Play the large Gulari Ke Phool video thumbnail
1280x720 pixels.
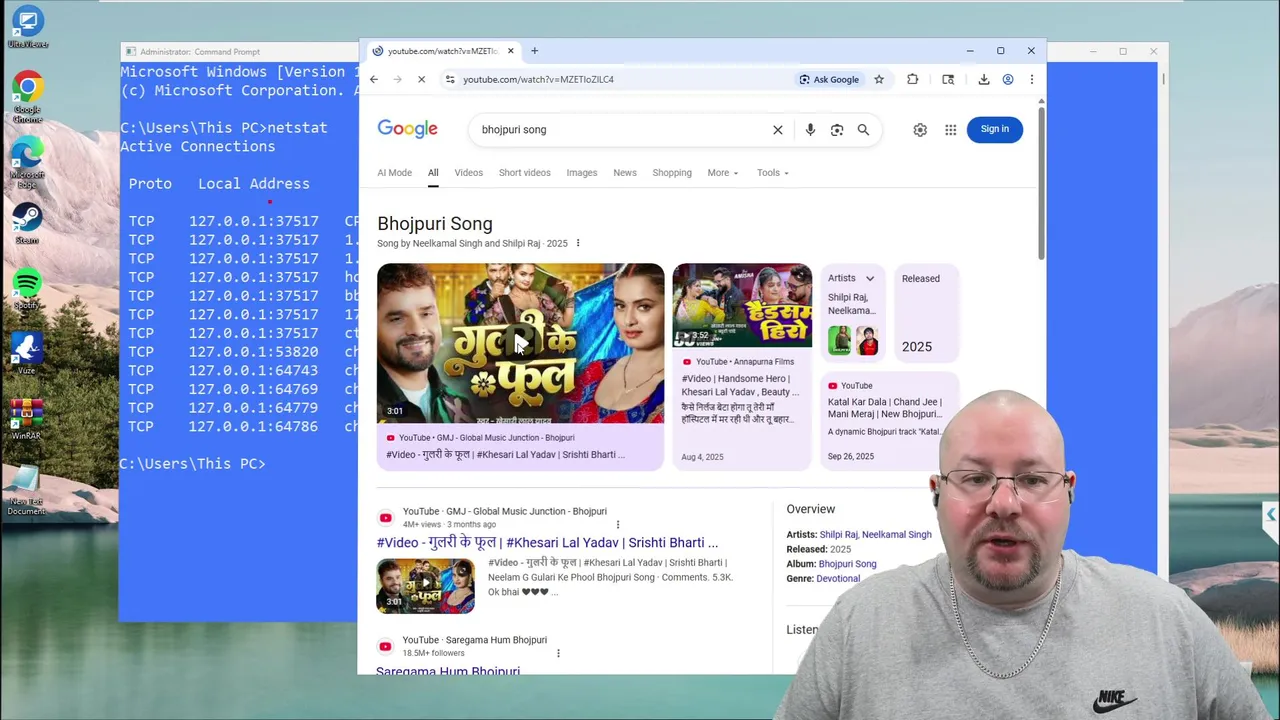point(520,343)
